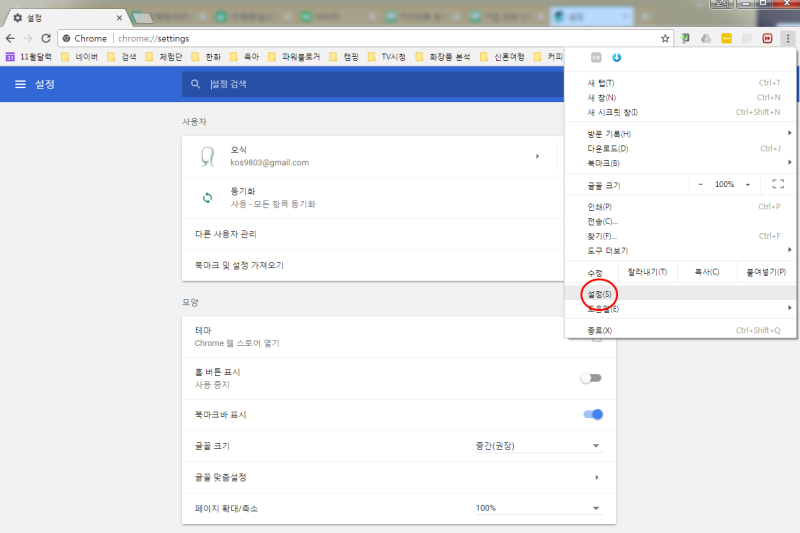This screenshot has width=800, height=533.
Task: Open the 한화 bookmark folder
Action: click(206, 57)
